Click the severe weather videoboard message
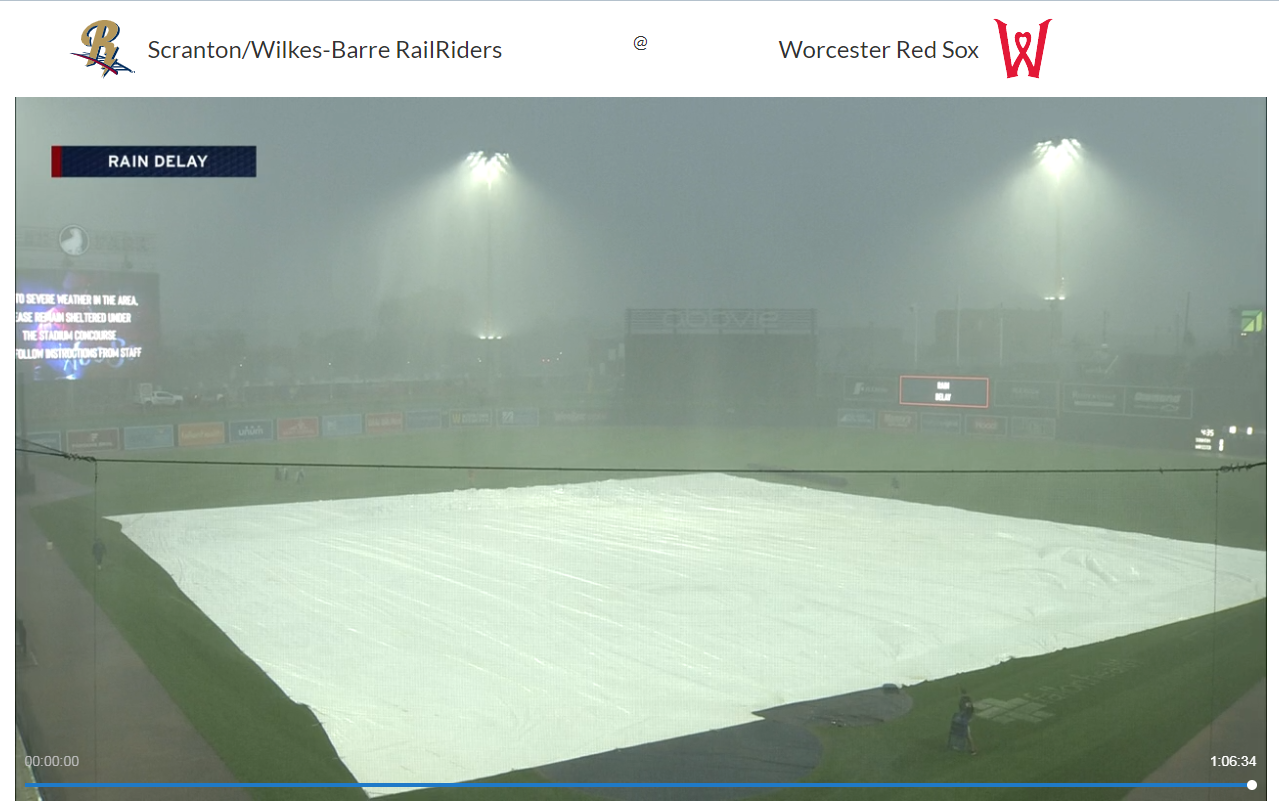Image resolution: width=1279 pixels, height=809 pixels. (87, 326)
